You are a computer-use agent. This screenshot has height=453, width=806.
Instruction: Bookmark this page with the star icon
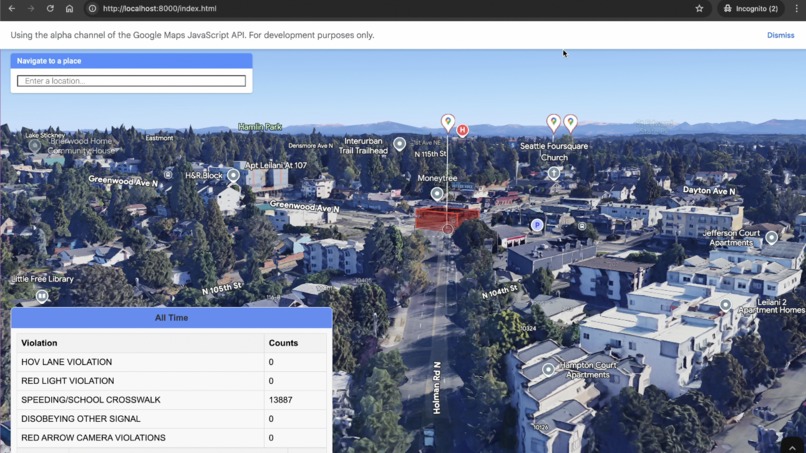699,8
